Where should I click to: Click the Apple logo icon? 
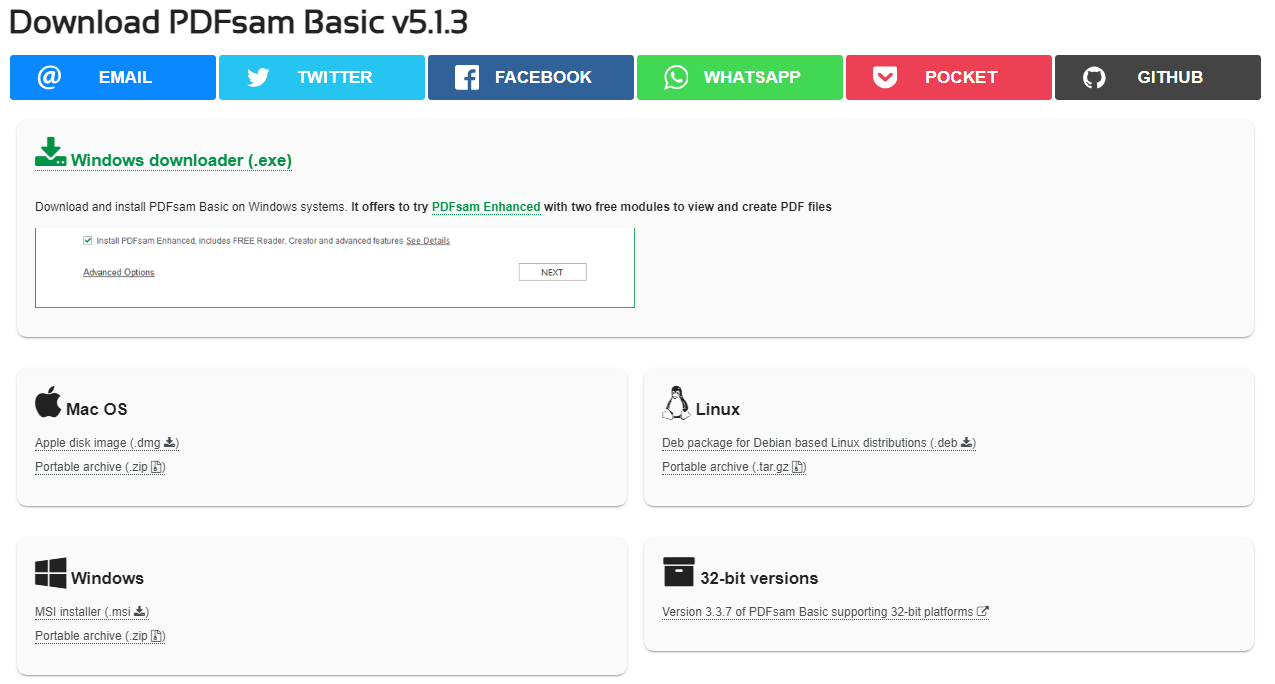click(48, 402)
